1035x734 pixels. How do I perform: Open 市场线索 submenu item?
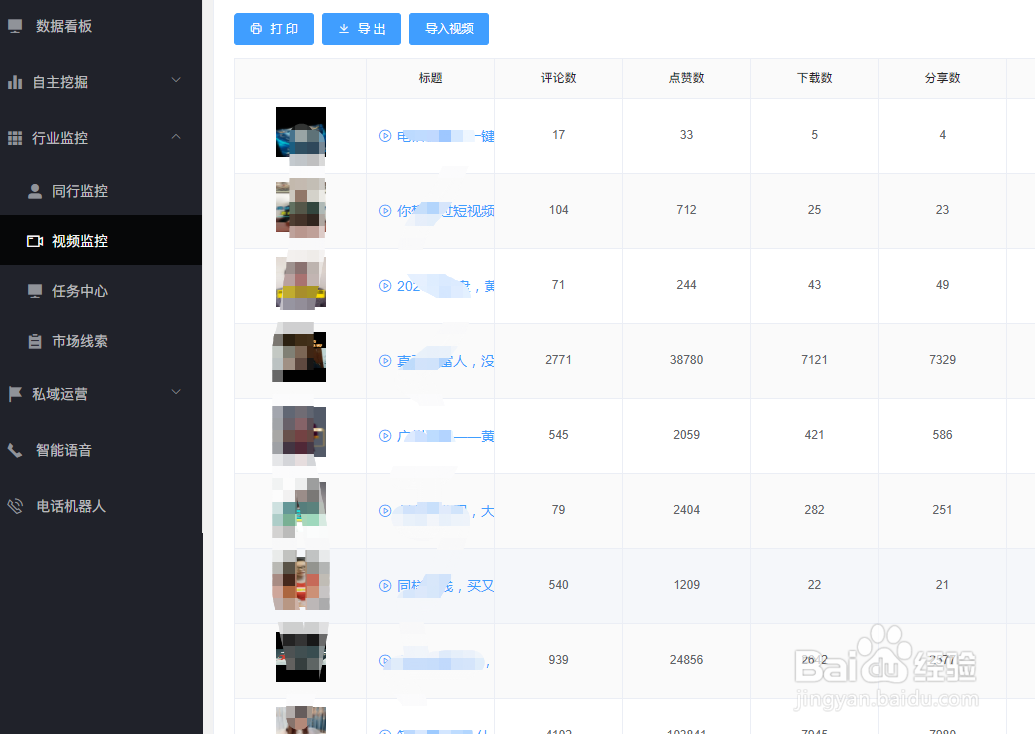point(100,341)
